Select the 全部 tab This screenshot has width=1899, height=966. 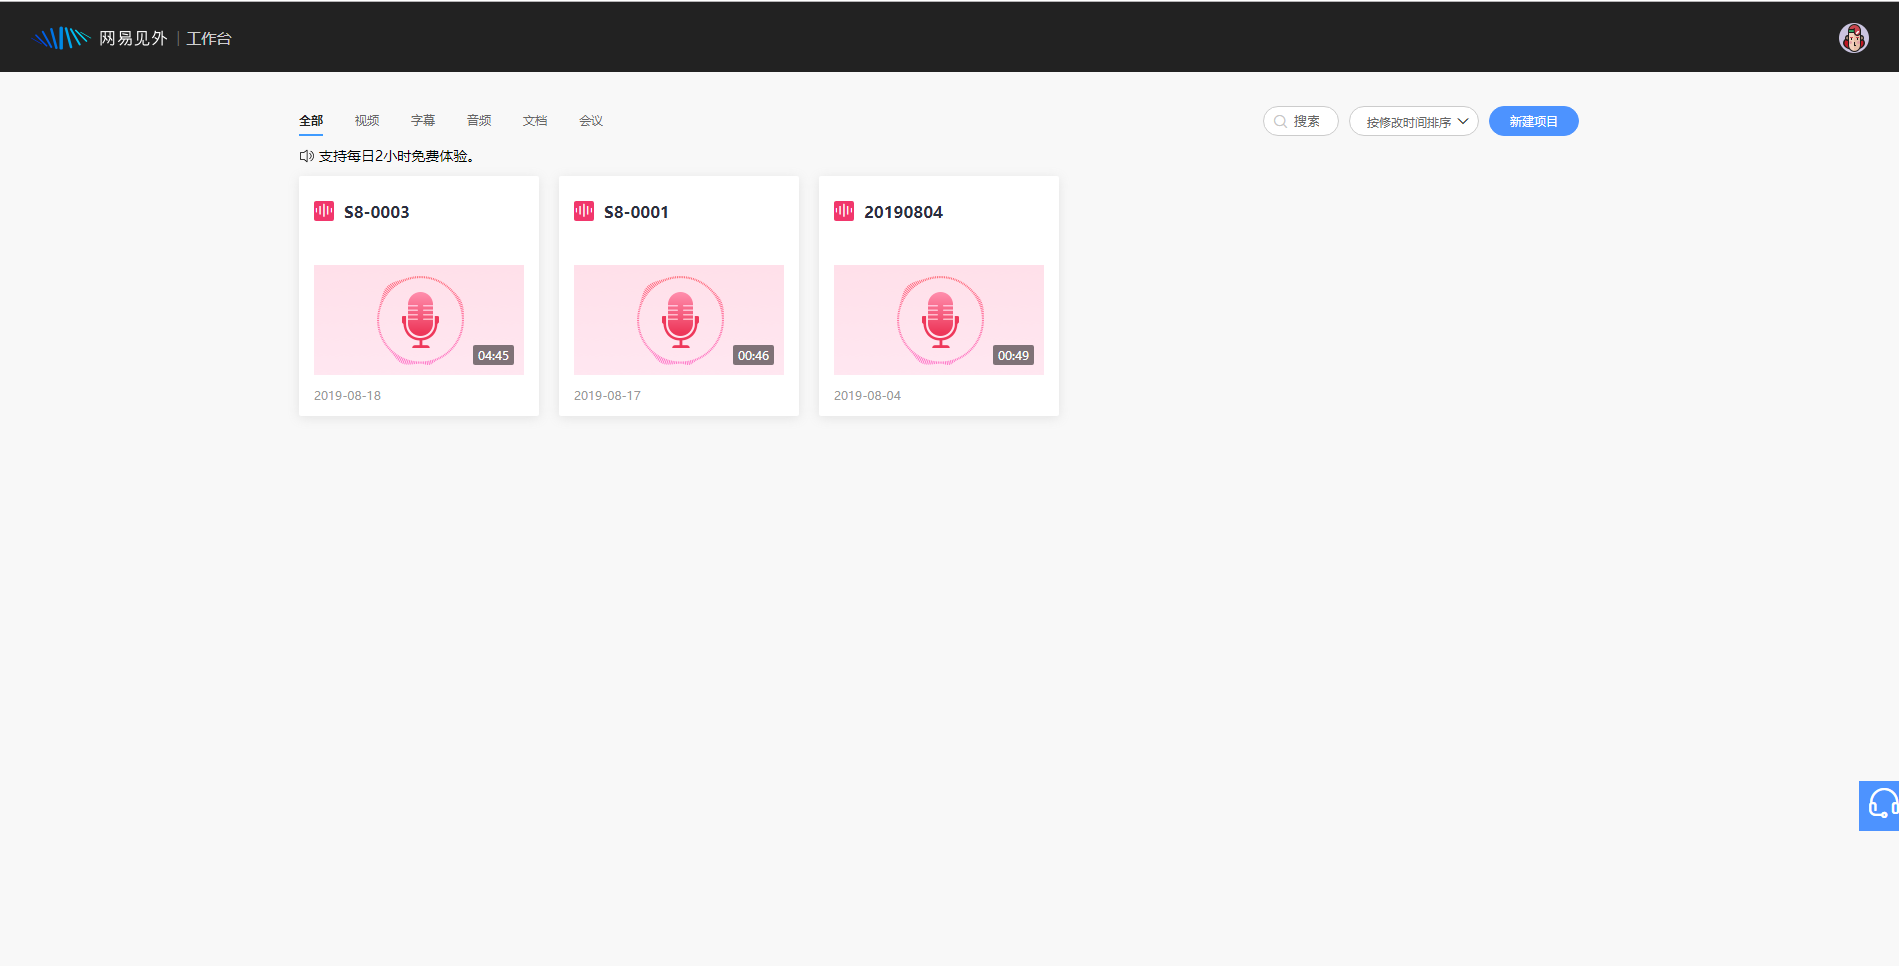click(x=311, y=121)
